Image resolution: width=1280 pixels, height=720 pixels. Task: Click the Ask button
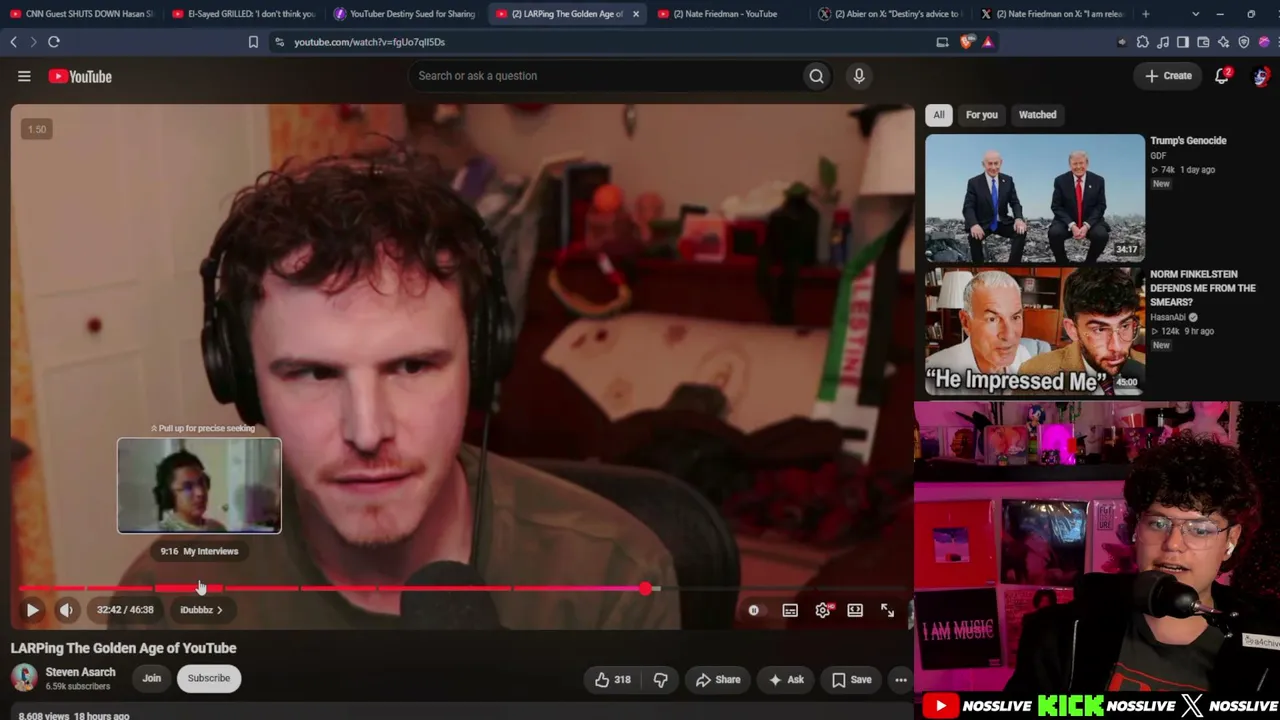(x=786, y=680)
